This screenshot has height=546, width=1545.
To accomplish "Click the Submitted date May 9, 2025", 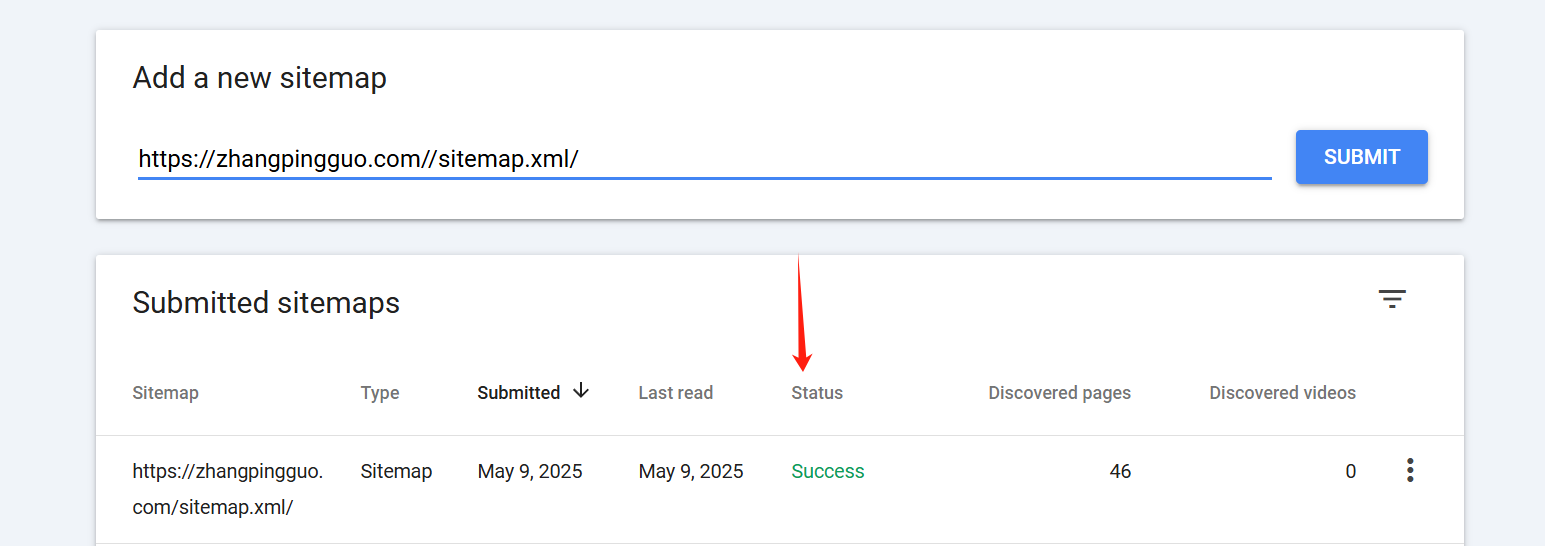I will click(530, 471).
